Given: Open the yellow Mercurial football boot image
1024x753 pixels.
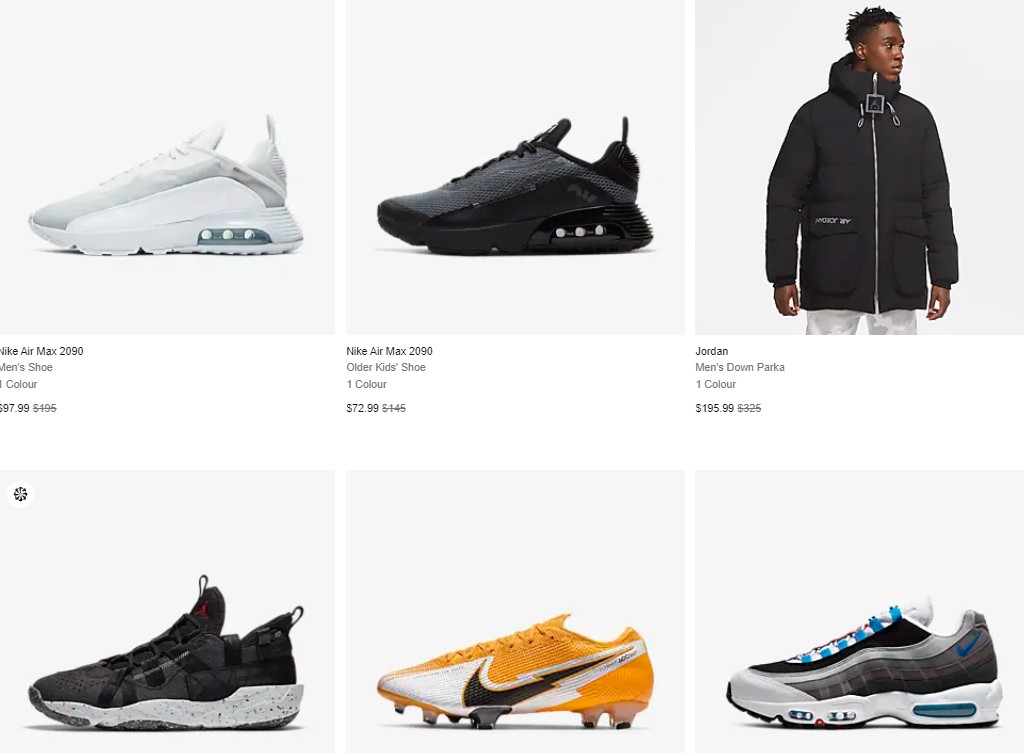Looking at the screenshot, I should (515, 611).
